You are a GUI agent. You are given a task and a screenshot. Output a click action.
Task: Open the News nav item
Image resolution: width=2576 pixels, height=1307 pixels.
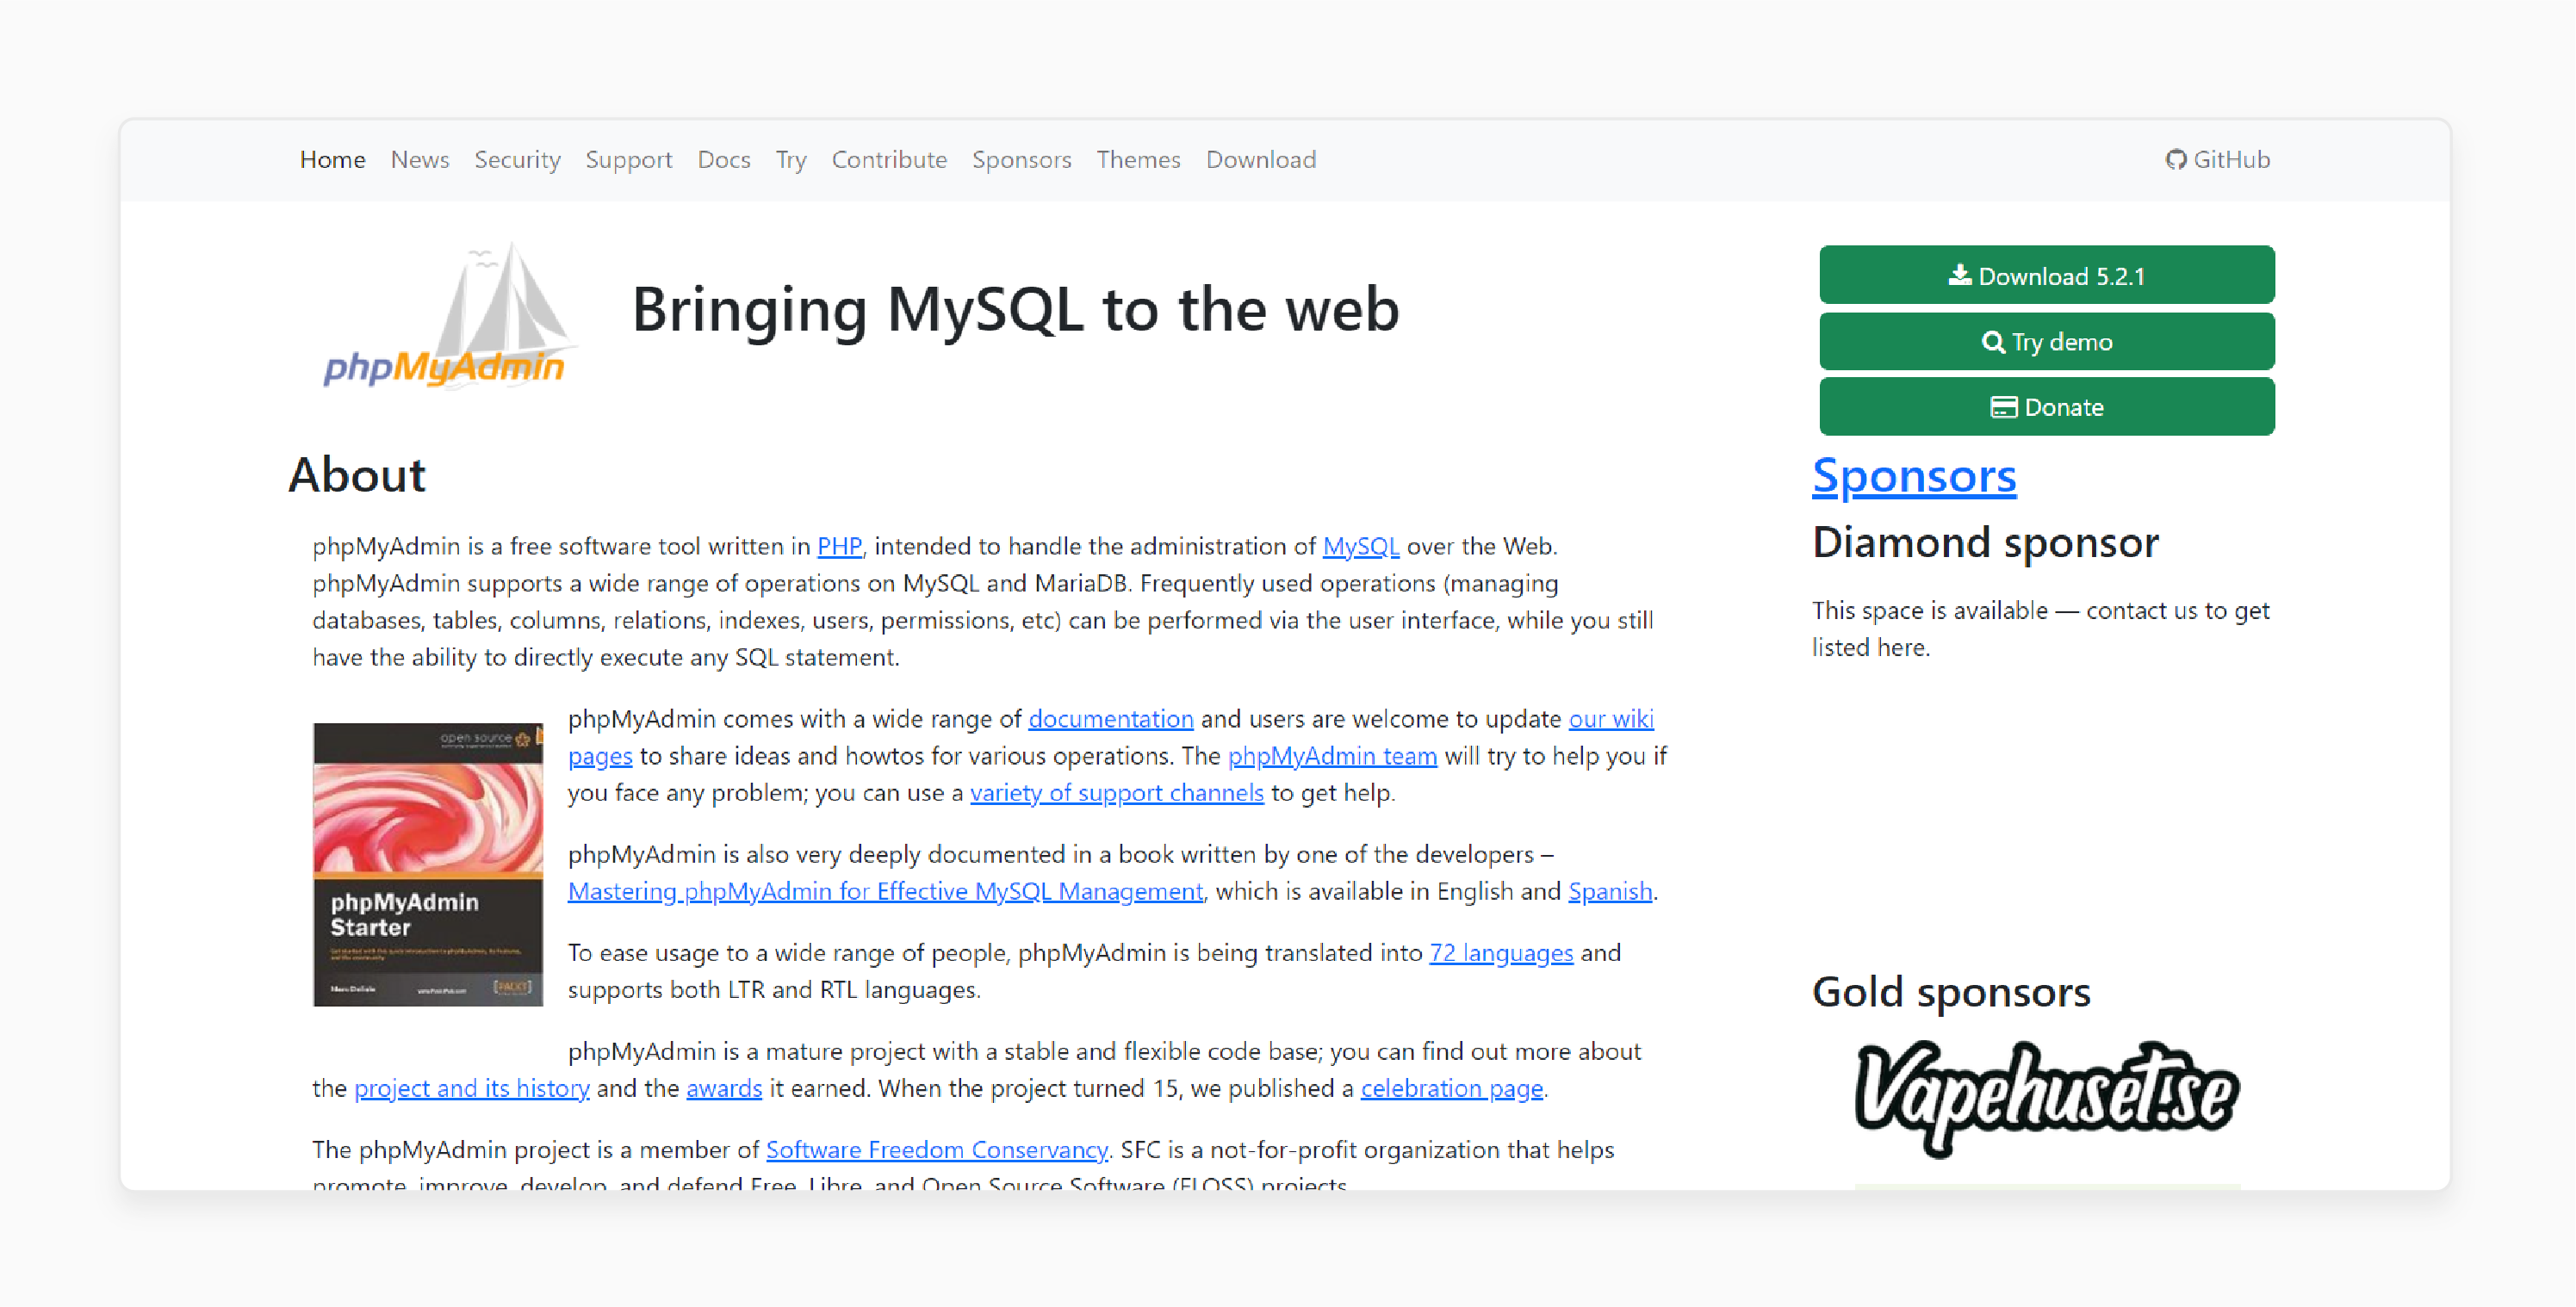tap(420, 160)
